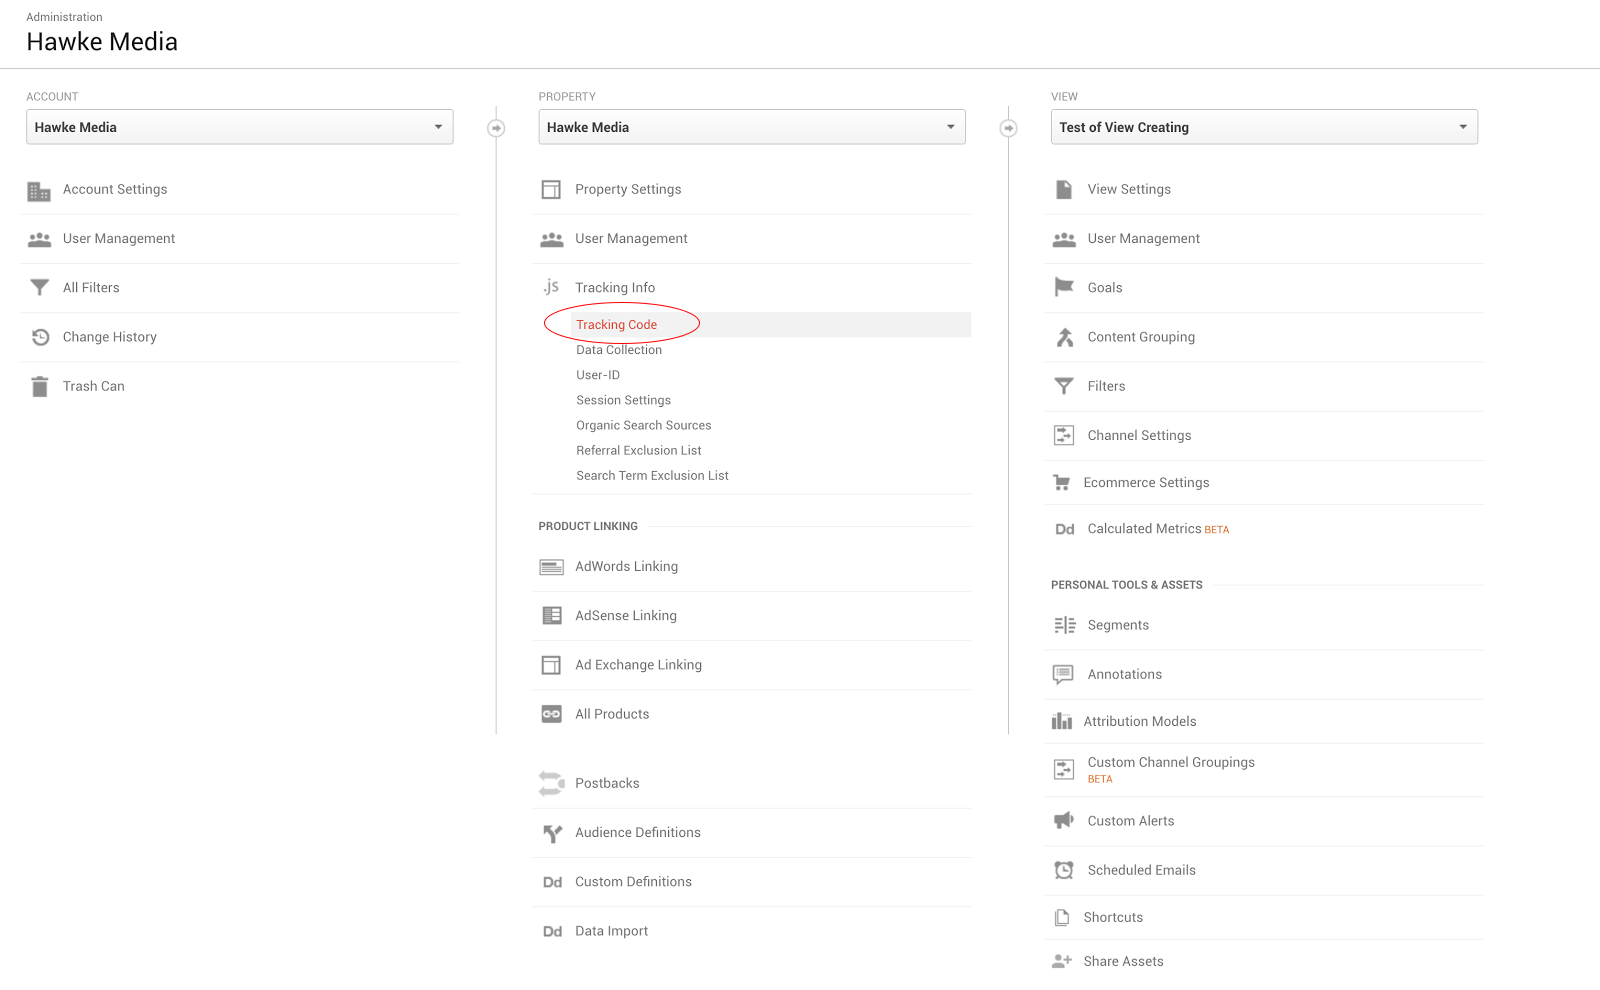Click the Property Settings window icon
The height and width of the screenshot is (990, 1600).
[x=551, y=190]
